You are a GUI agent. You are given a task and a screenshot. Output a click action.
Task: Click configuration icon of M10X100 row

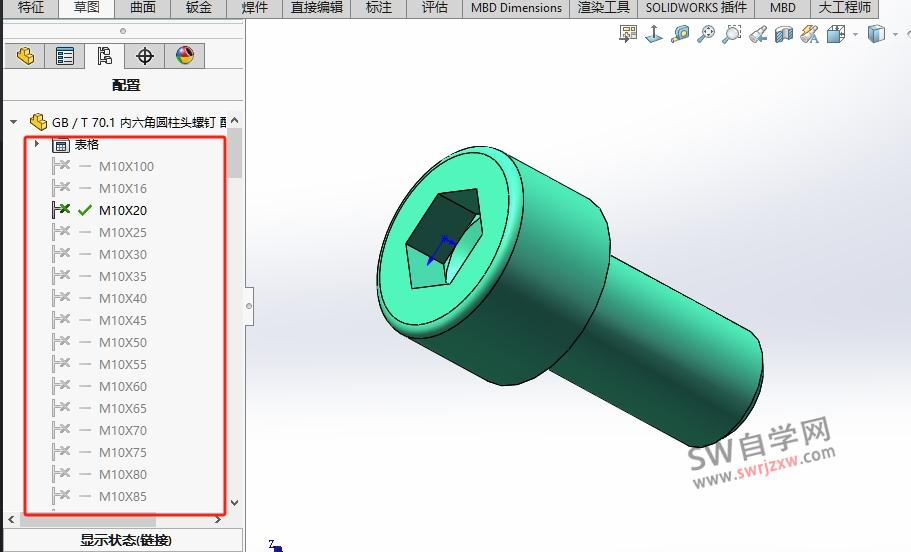point(61,166)
